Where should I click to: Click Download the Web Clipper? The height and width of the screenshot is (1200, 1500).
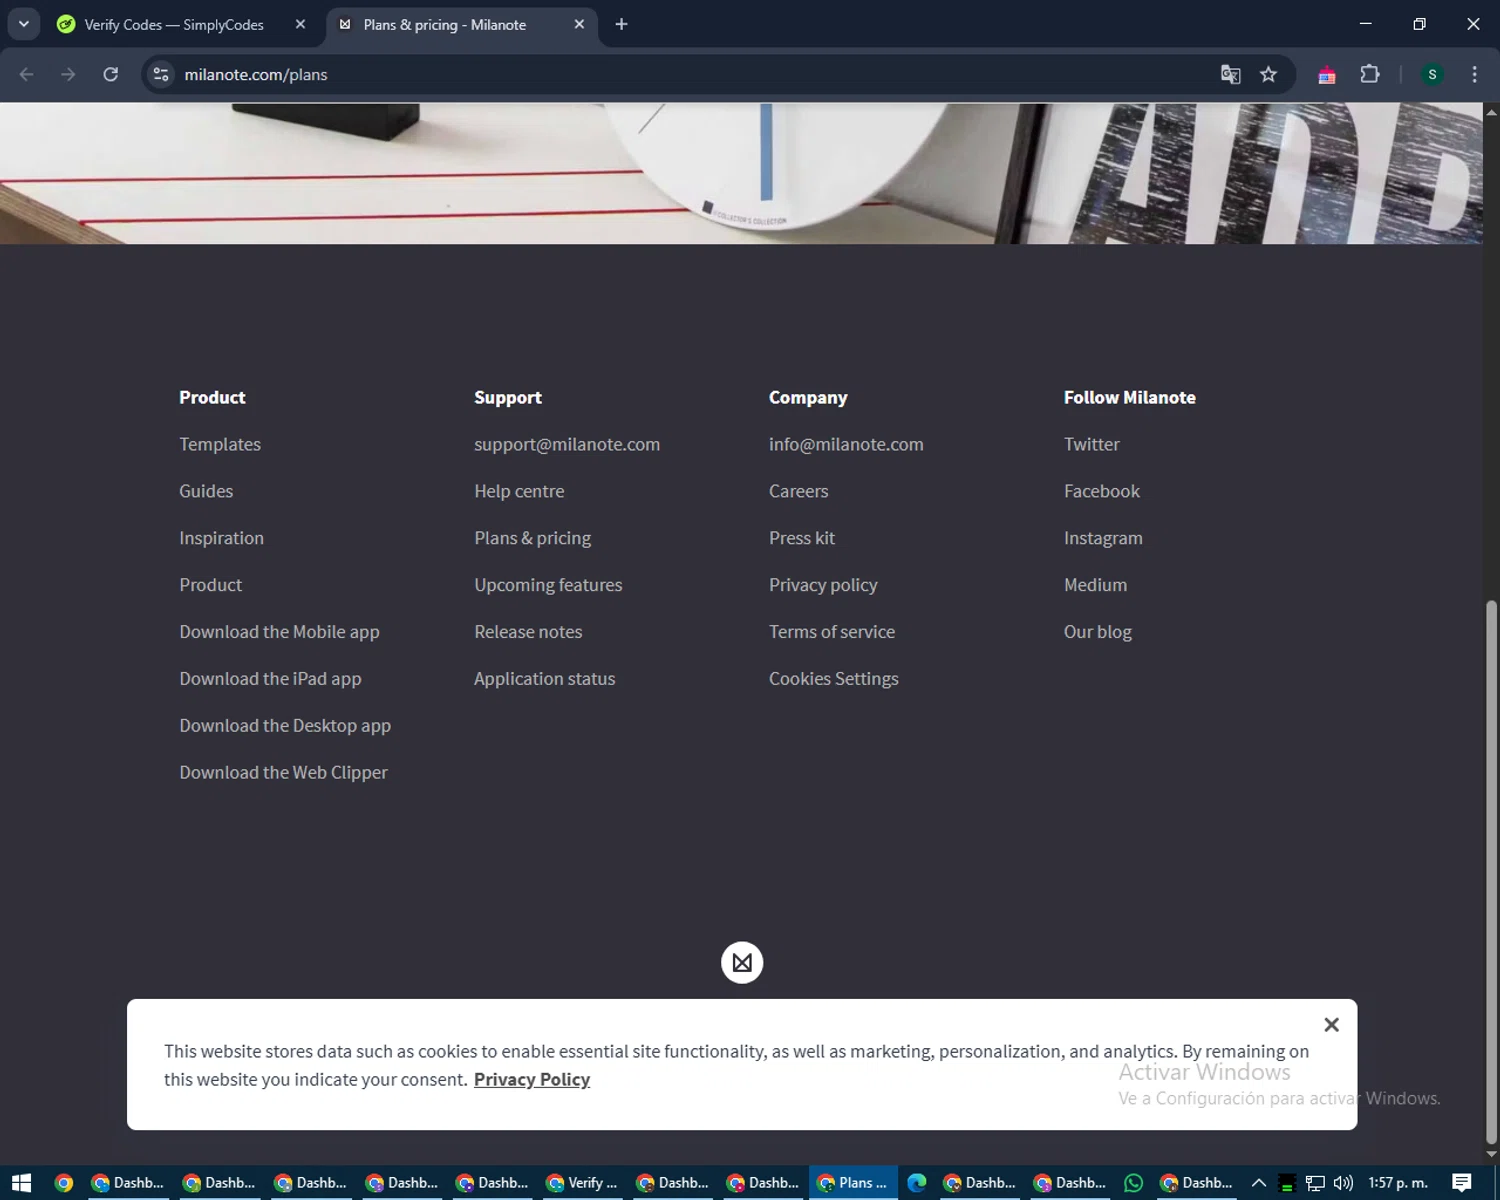pyautogui.click(x=284, y=773)
